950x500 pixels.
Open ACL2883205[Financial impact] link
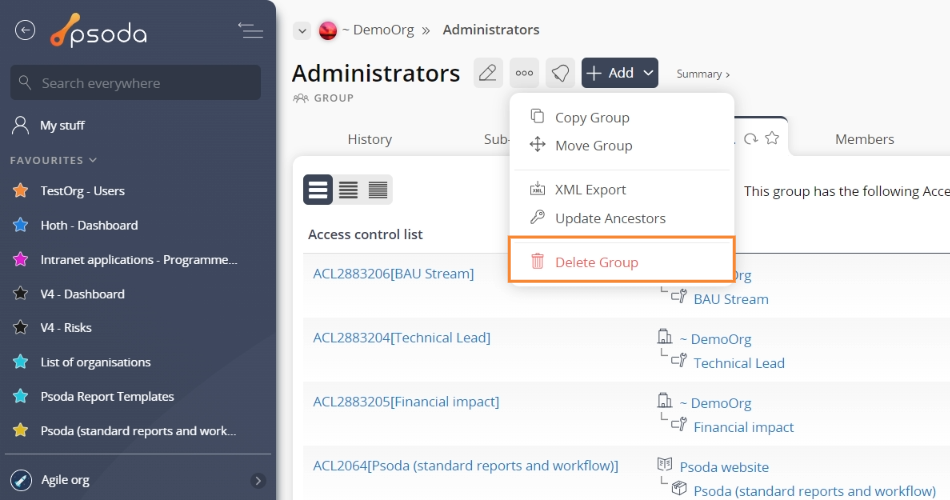pos(406,402)
